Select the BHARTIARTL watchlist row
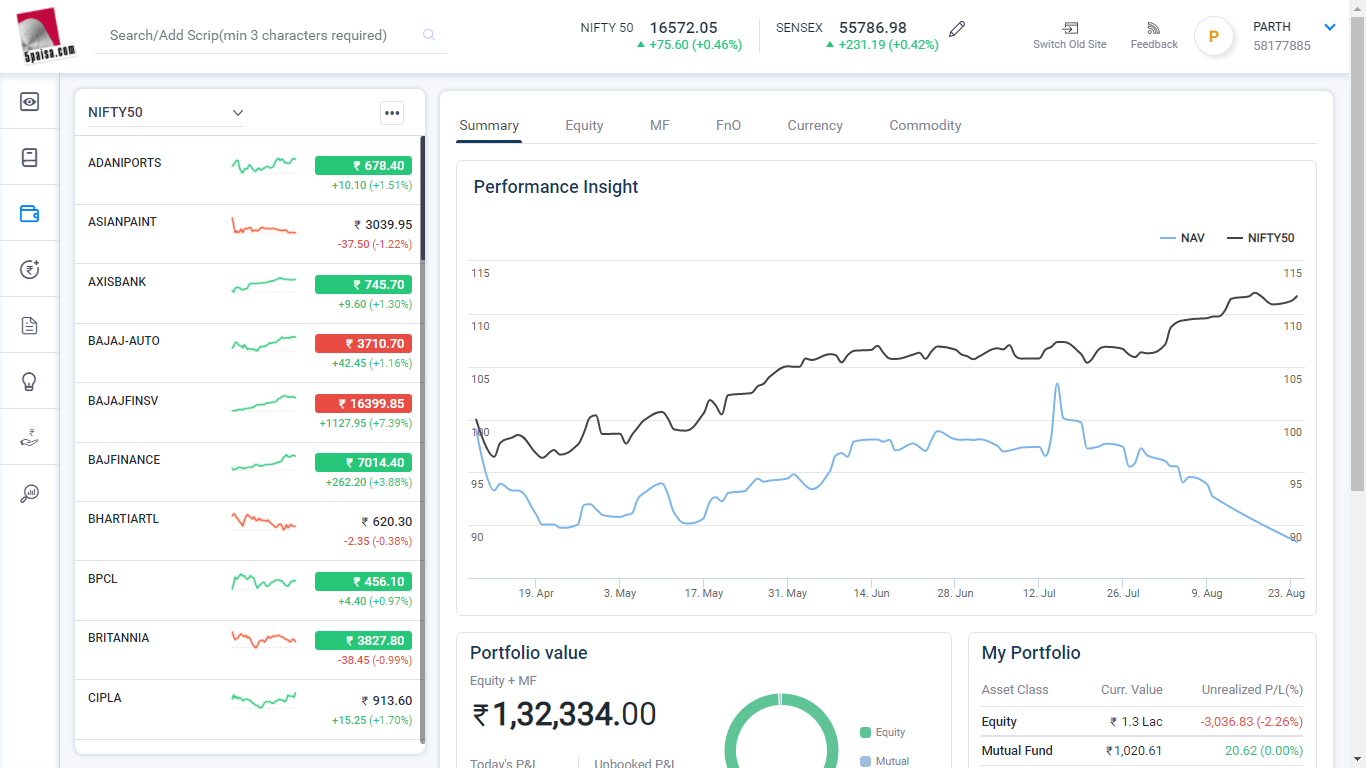This screenshot has height=768, width=1366. pos(250,531)
